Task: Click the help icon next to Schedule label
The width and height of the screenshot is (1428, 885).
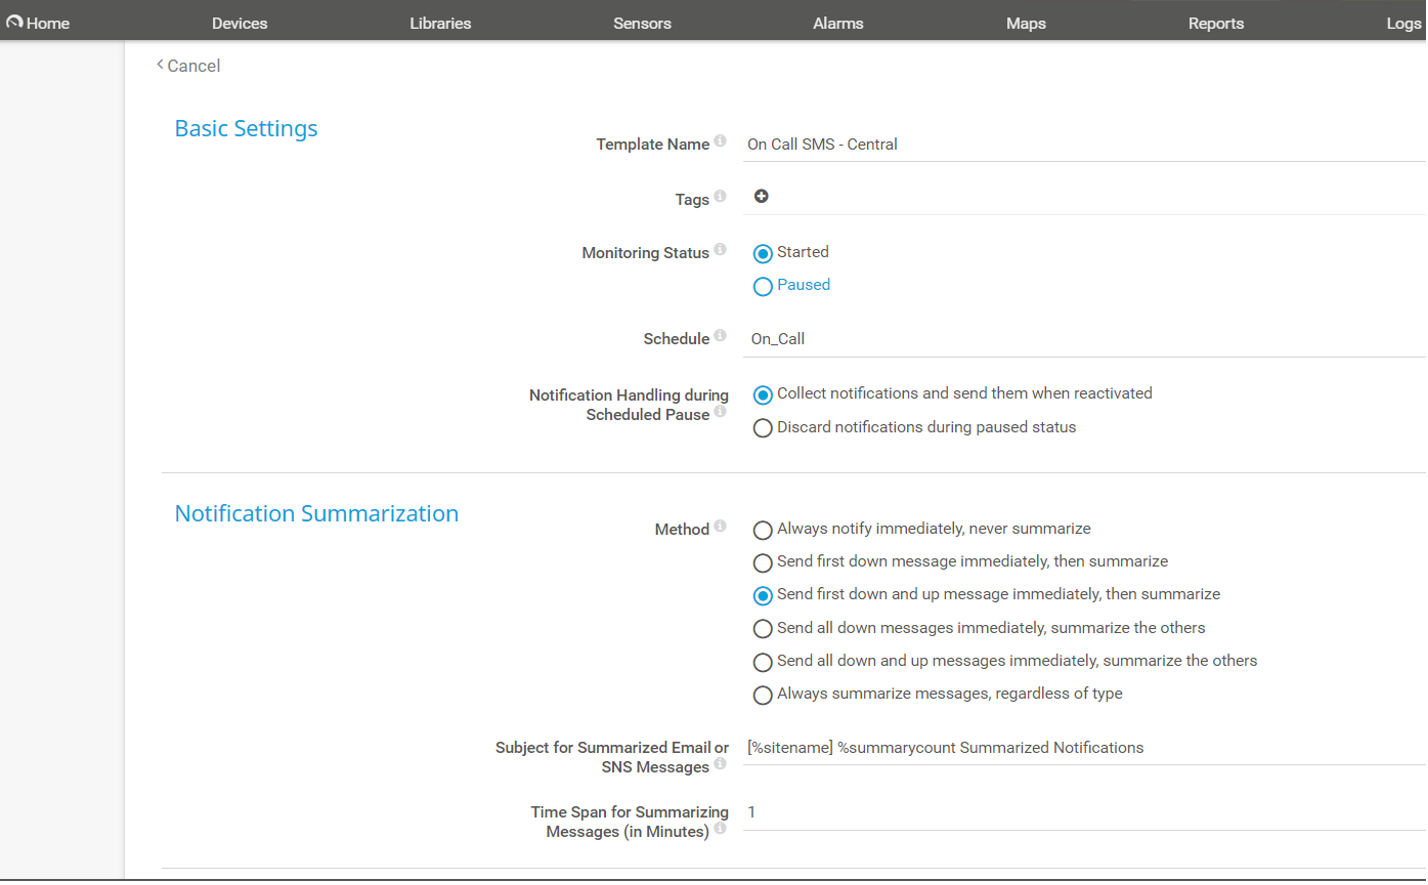Action: pos(720,336)
